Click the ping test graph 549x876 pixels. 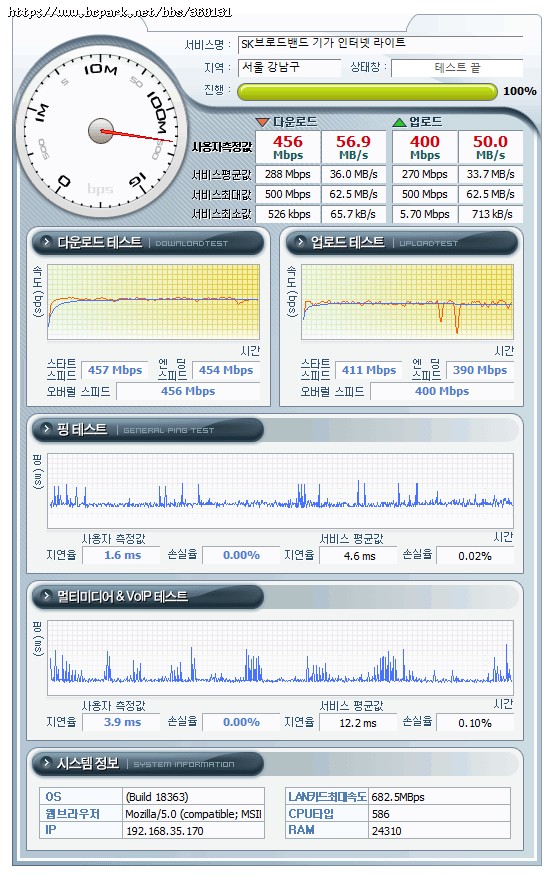tap(280, 491)
